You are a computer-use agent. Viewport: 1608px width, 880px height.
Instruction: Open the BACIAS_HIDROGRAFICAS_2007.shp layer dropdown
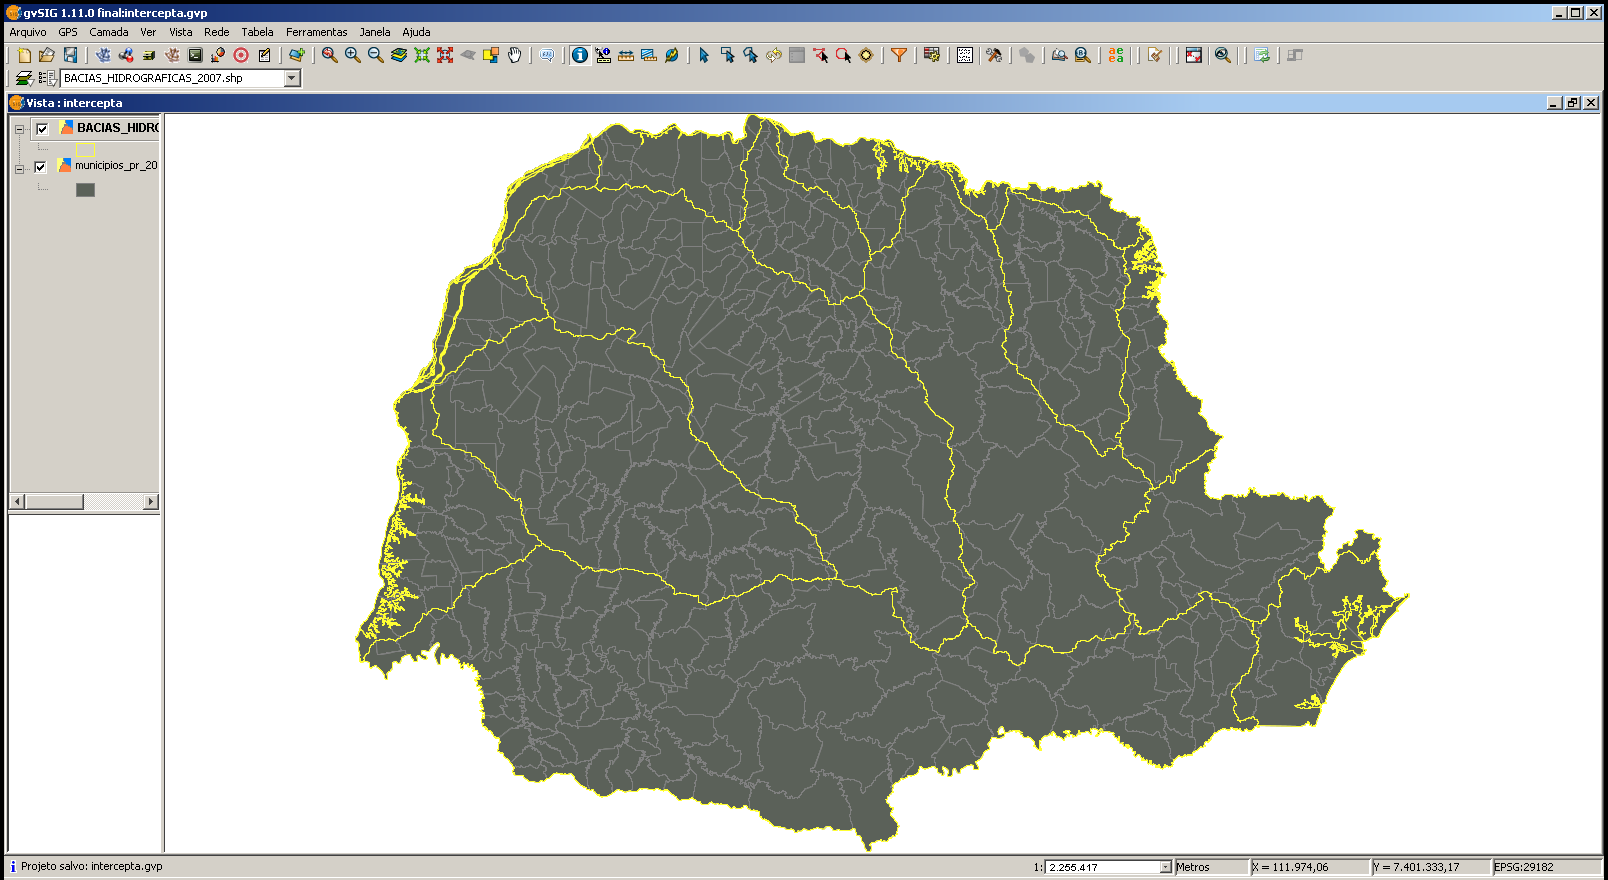tap(292, 78)
